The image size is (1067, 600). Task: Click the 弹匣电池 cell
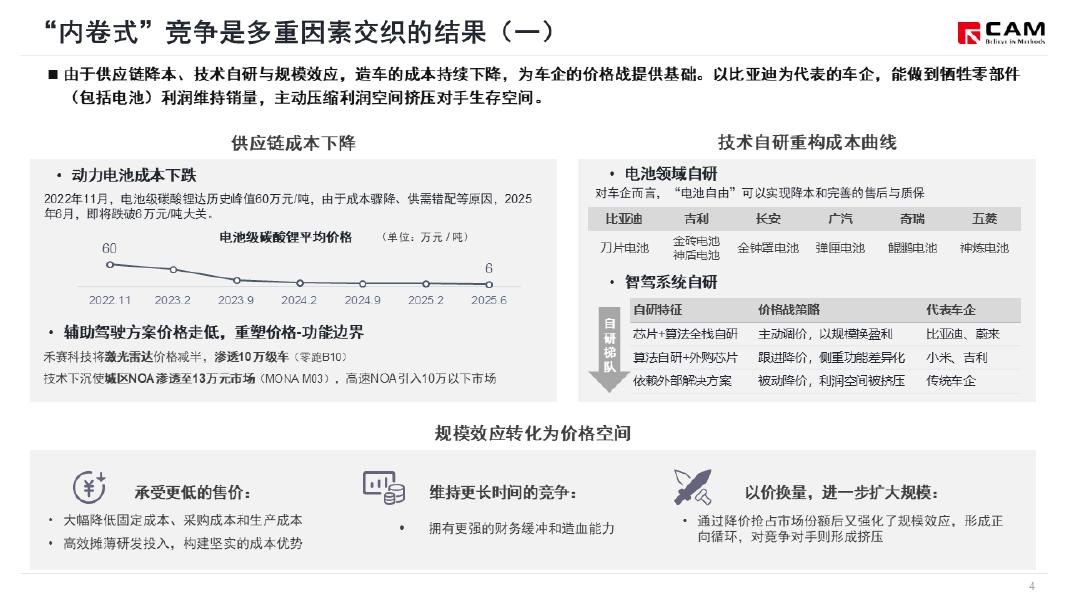point(840,248)
